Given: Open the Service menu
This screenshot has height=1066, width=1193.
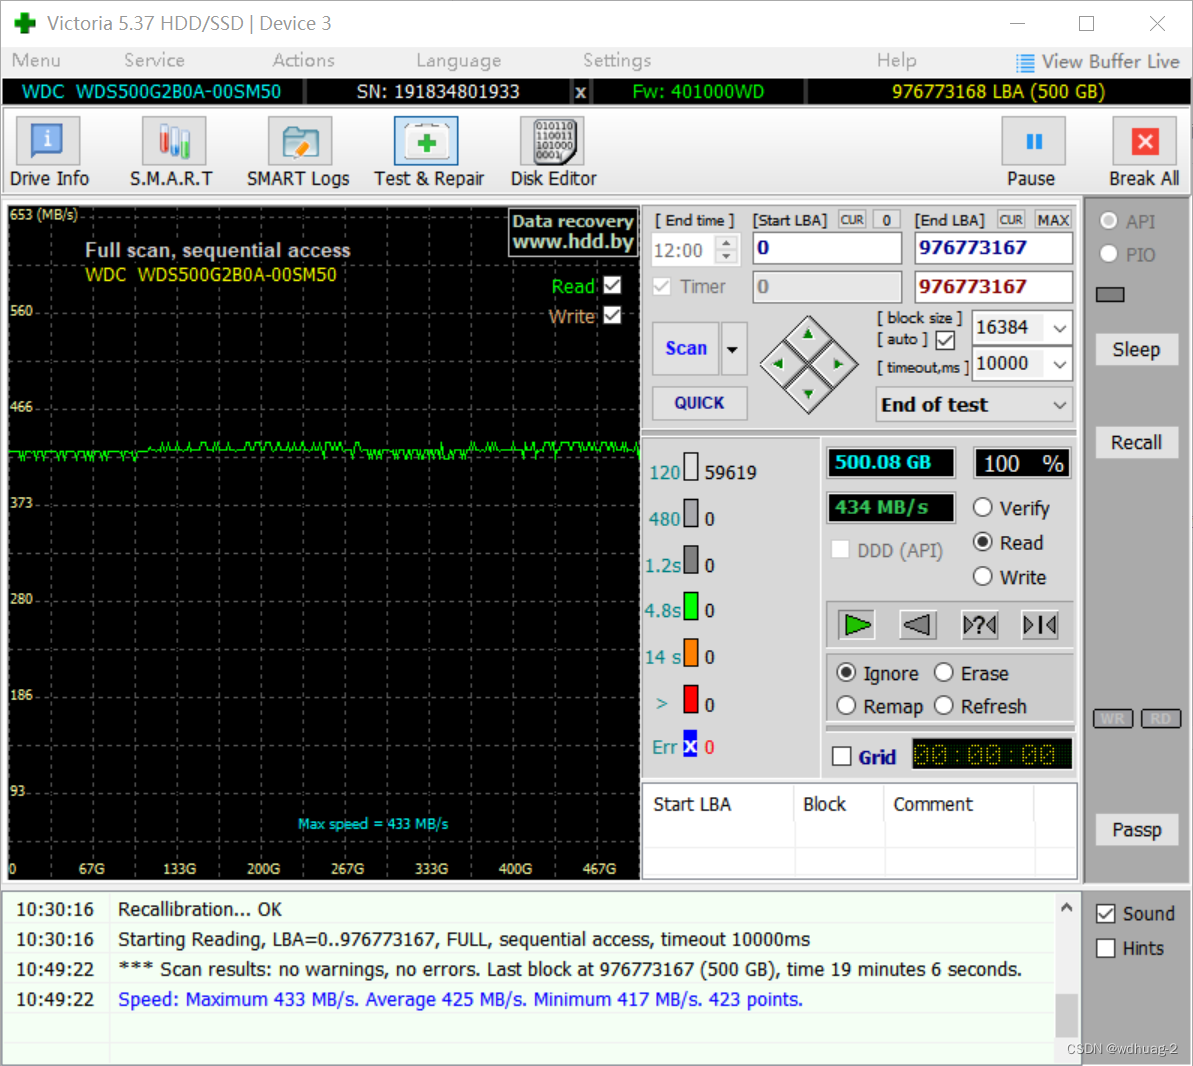Looking at the screenshot, I should [154, 61].
